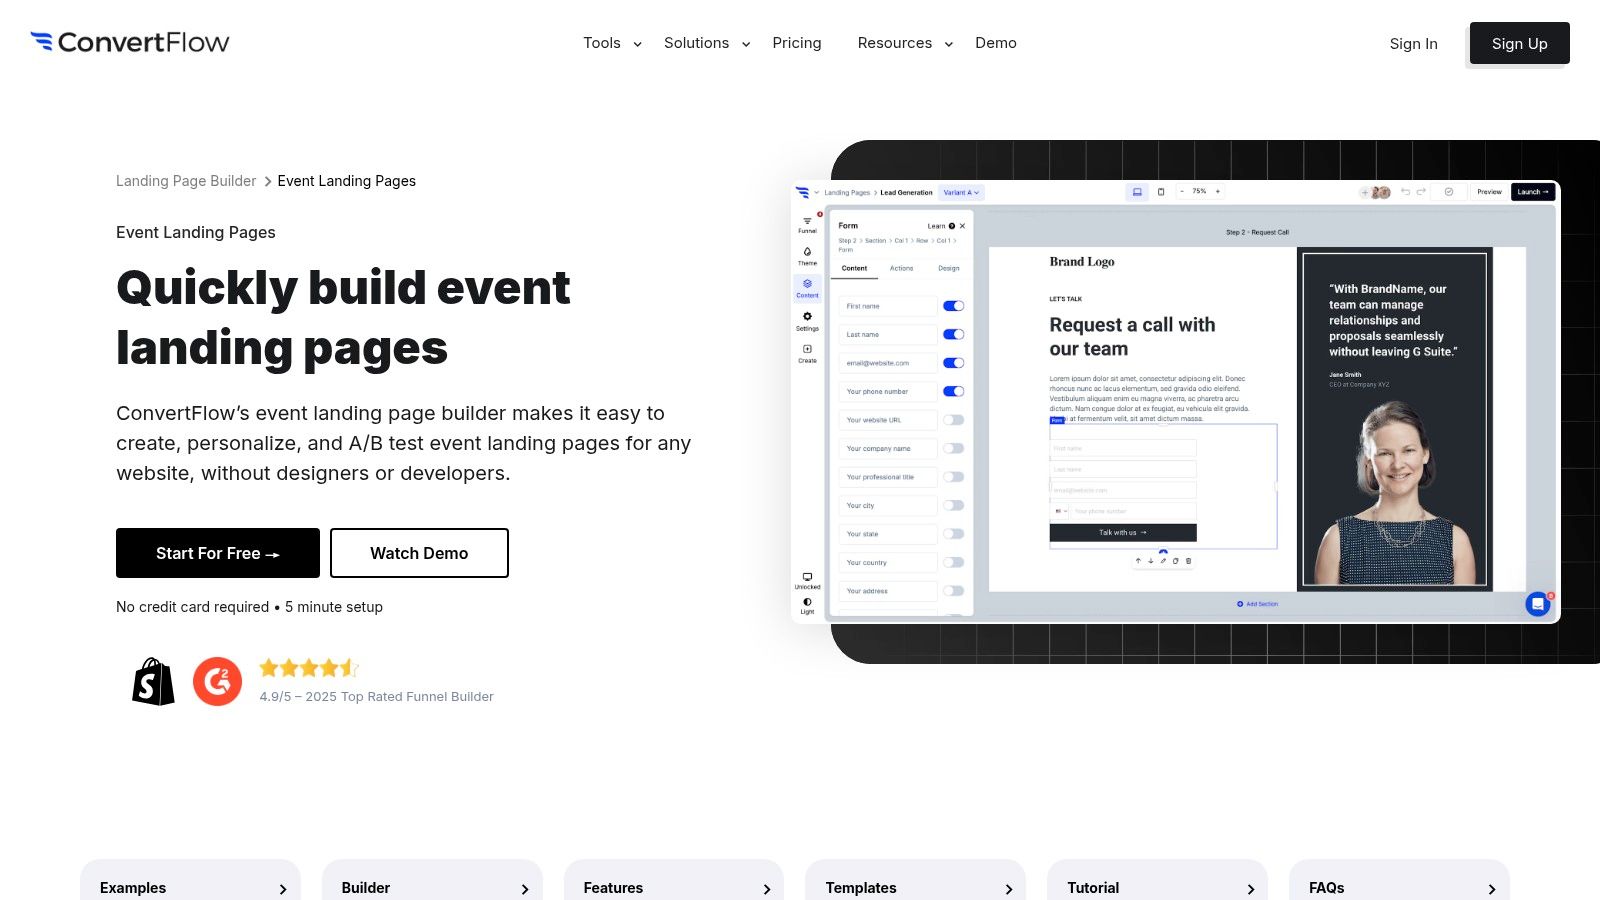Click the Create plus icon in sidebar
Image resolution: width=1600 pixels, height=900 pixels.
coord(807,352)
